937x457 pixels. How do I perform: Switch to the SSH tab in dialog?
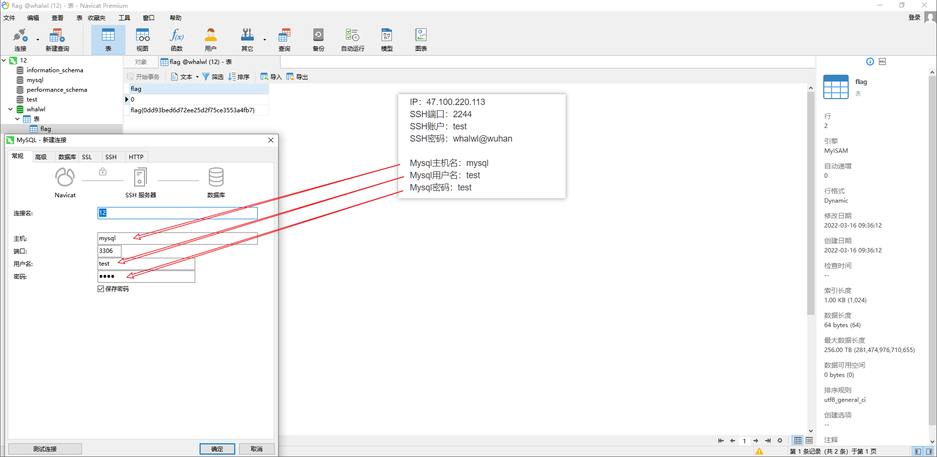click(x=111, y=157)
